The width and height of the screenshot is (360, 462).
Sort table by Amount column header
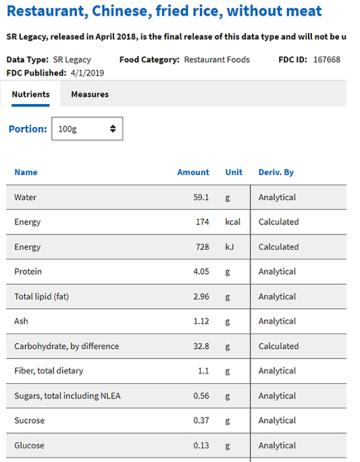pos(193,172)
